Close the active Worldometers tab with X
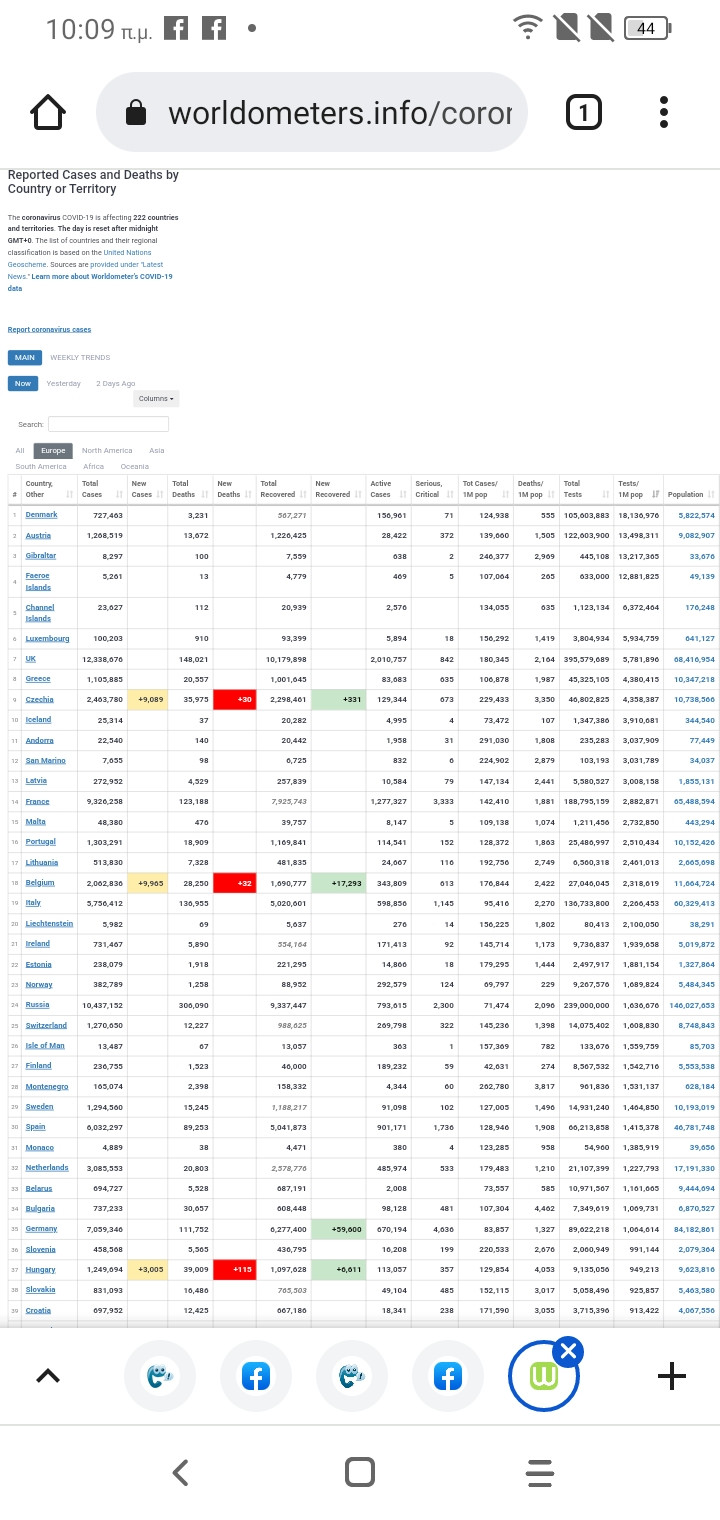 click(568, 1353)
